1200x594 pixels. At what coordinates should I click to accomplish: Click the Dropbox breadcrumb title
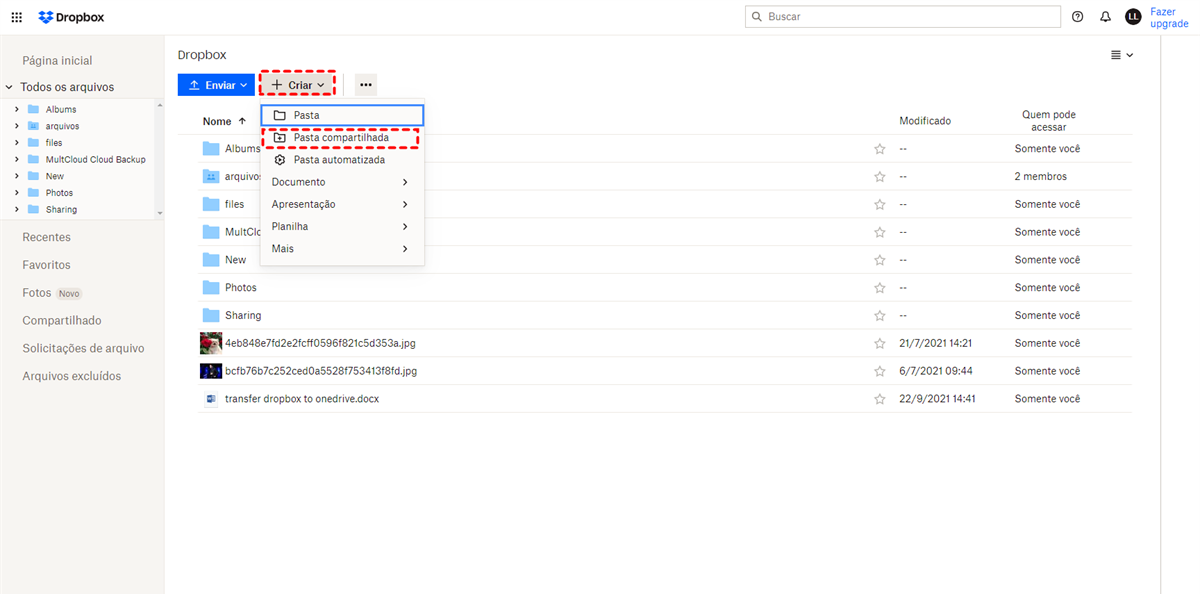(x=202, y=55)
